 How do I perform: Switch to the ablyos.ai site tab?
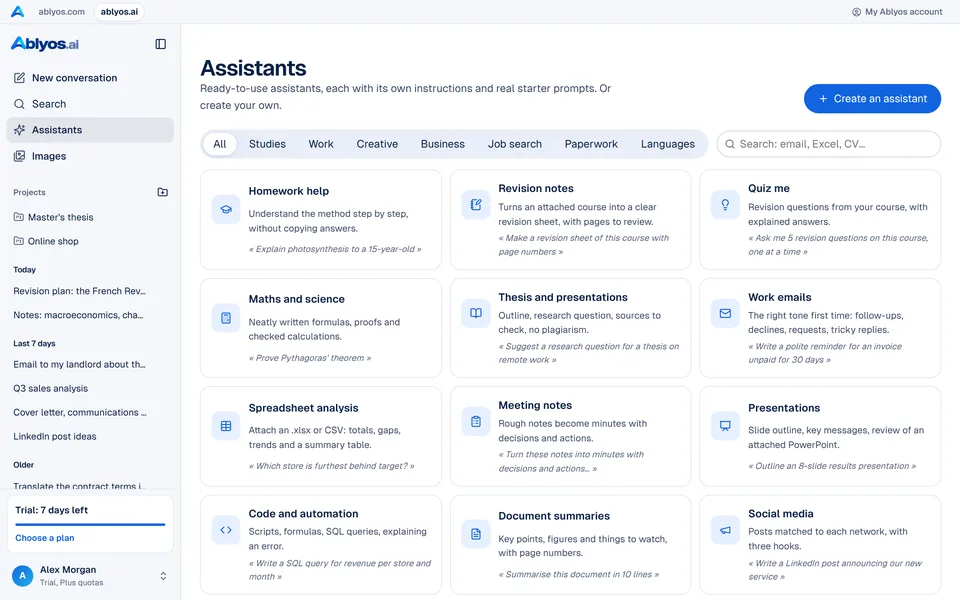[119, 12]
